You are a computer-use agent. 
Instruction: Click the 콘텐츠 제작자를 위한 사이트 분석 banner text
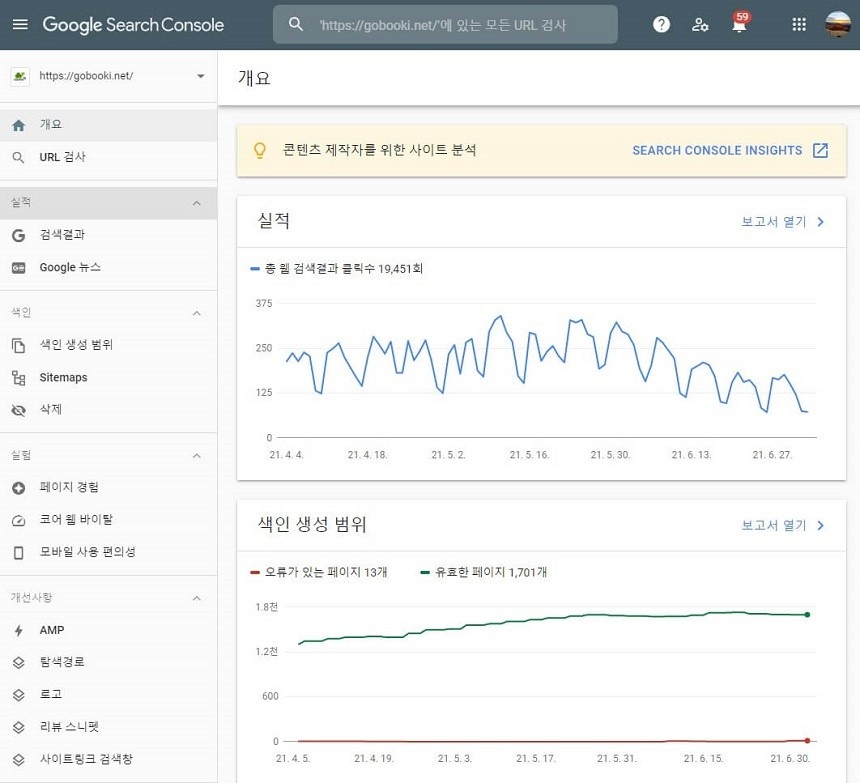tap(379, 150)
